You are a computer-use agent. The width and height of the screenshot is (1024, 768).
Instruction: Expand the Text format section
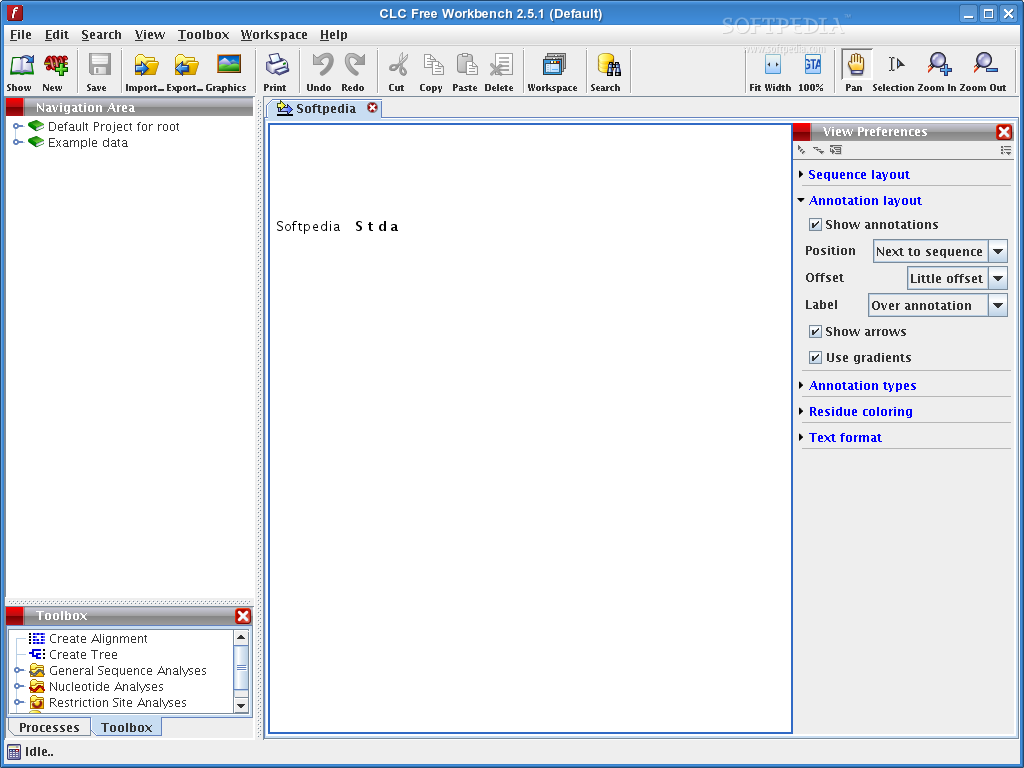tap(802, 438)
